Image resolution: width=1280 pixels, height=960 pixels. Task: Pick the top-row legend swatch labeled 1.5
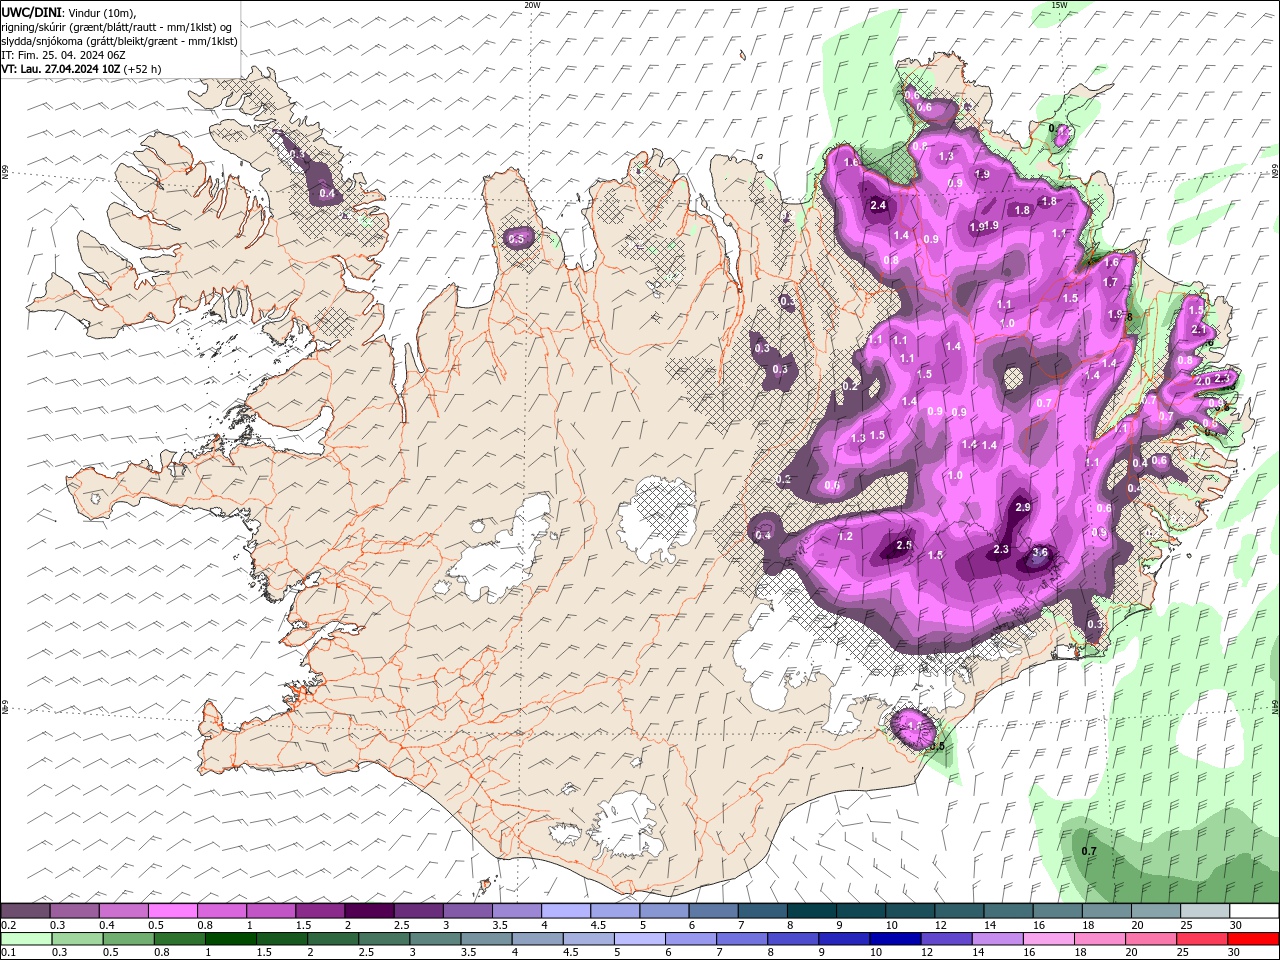point(320,911)
